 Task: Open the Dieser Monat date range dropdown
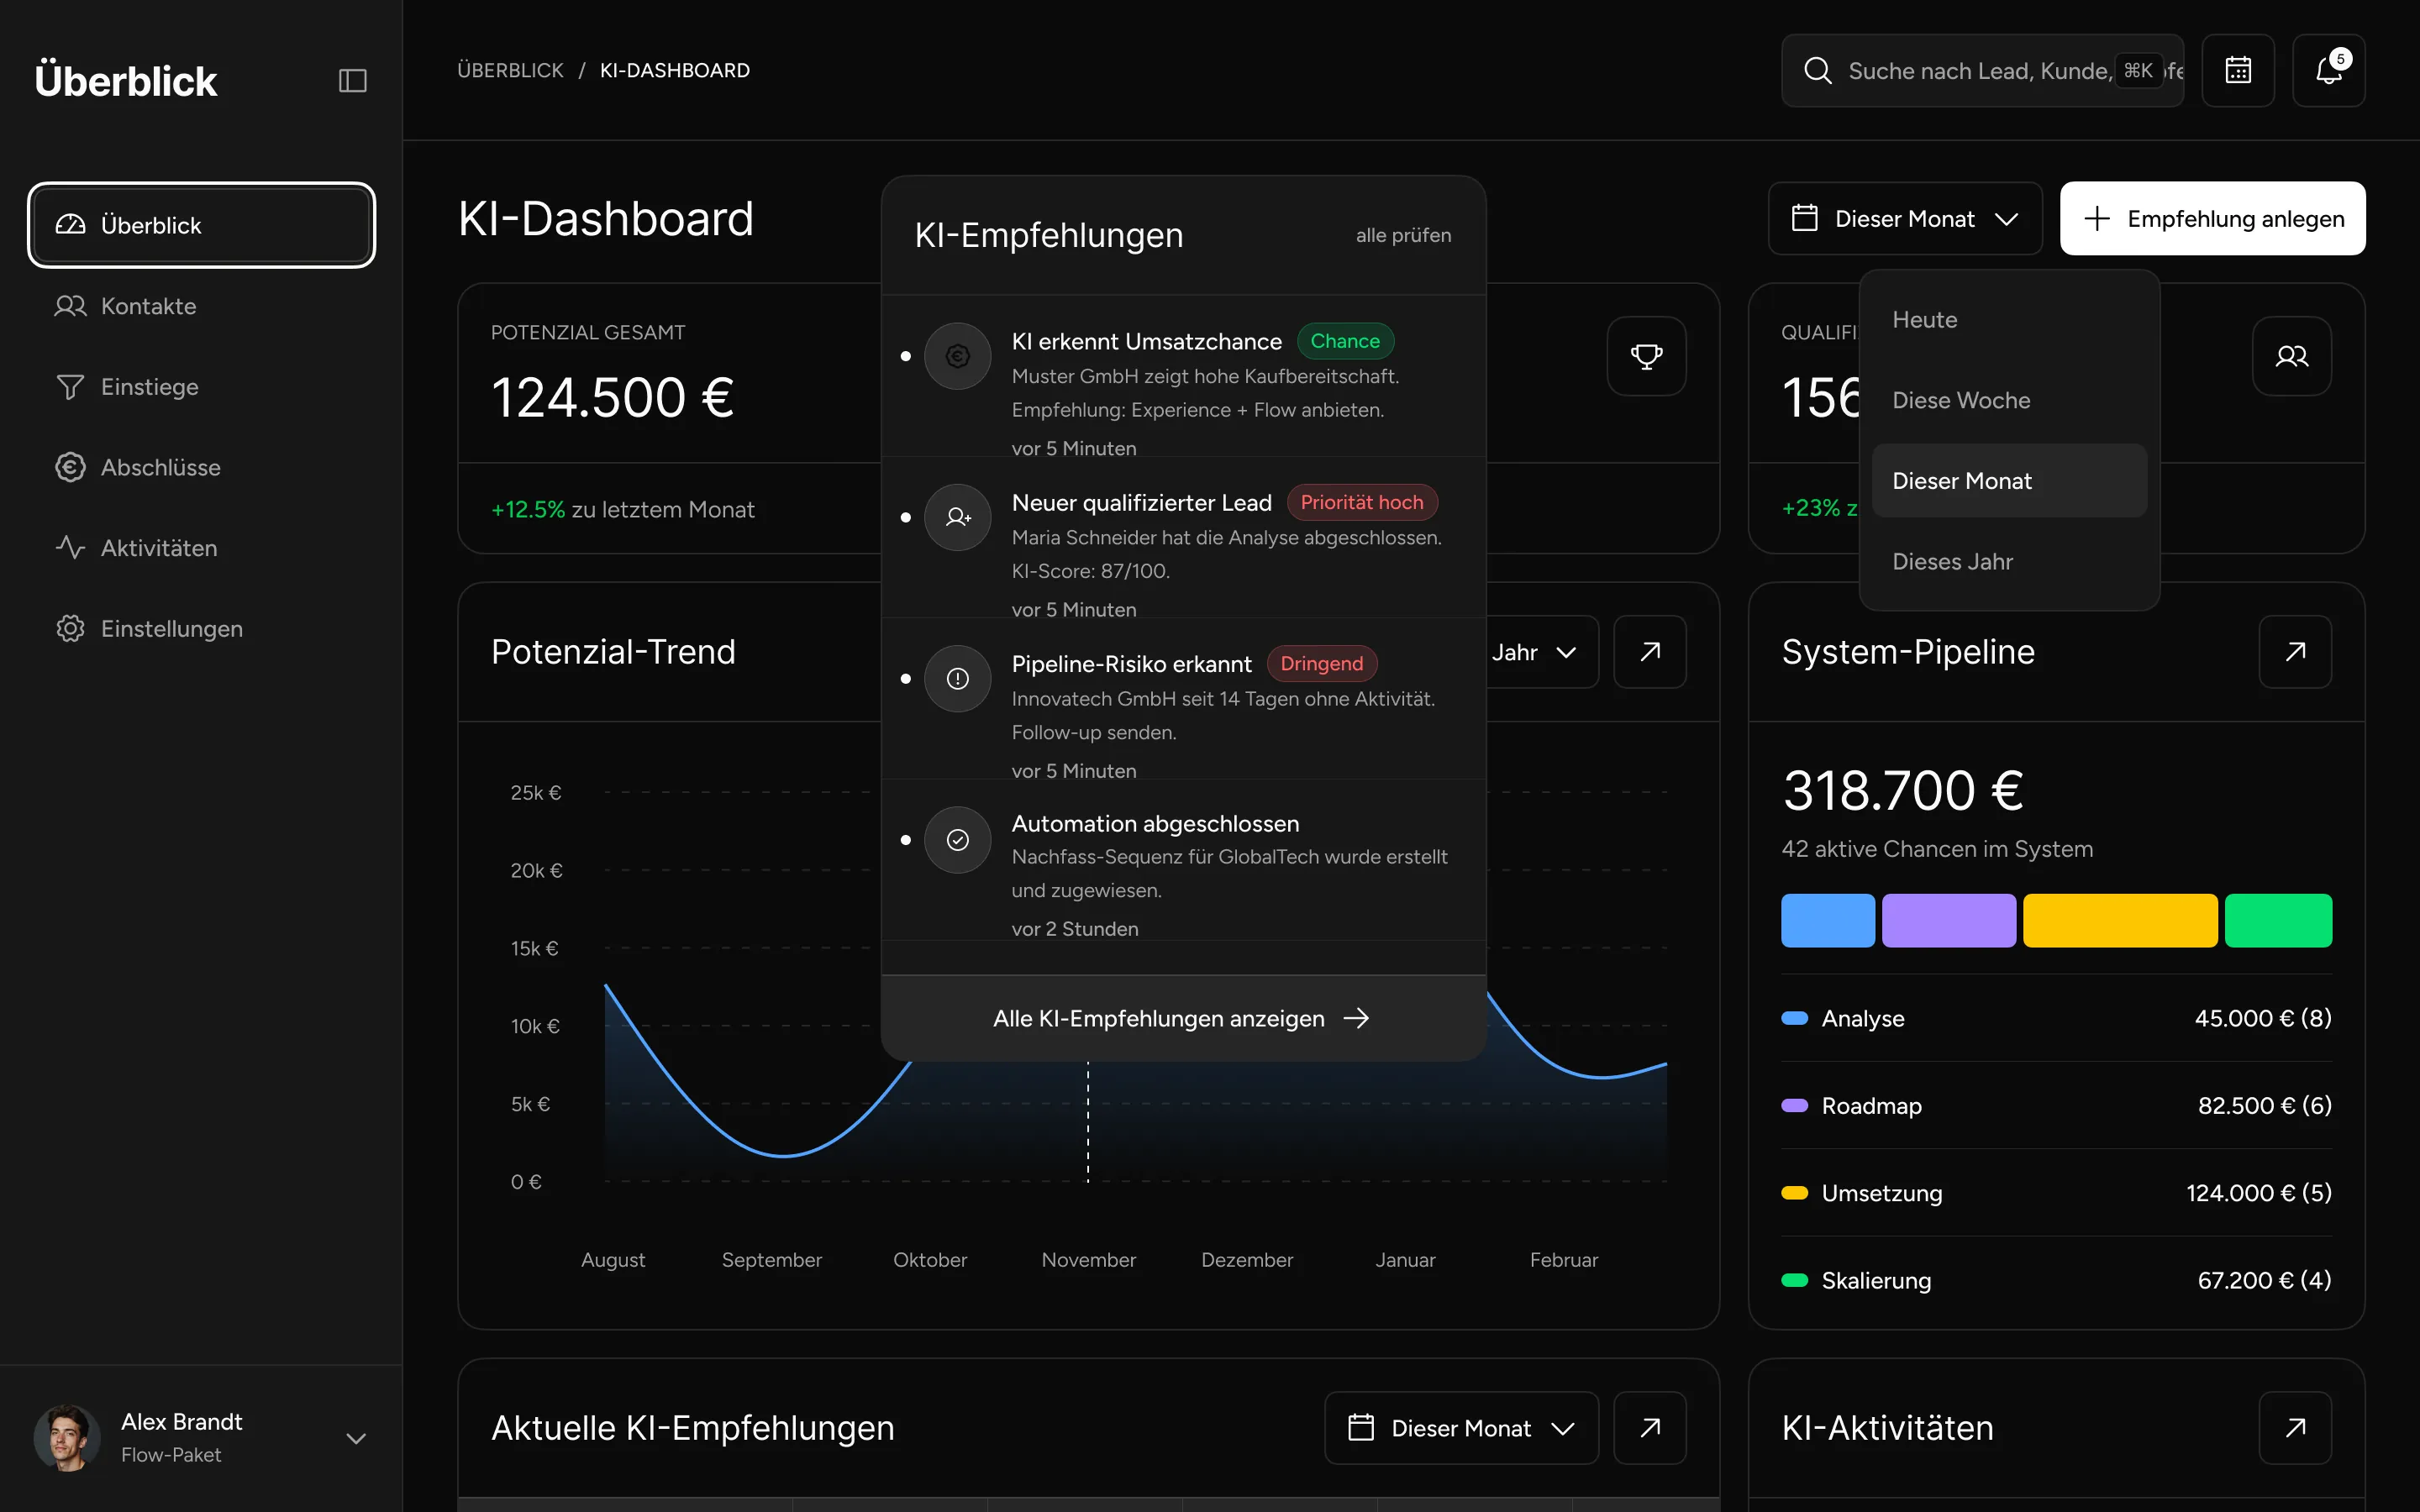pyautogui.click(x=1904, y=218)
